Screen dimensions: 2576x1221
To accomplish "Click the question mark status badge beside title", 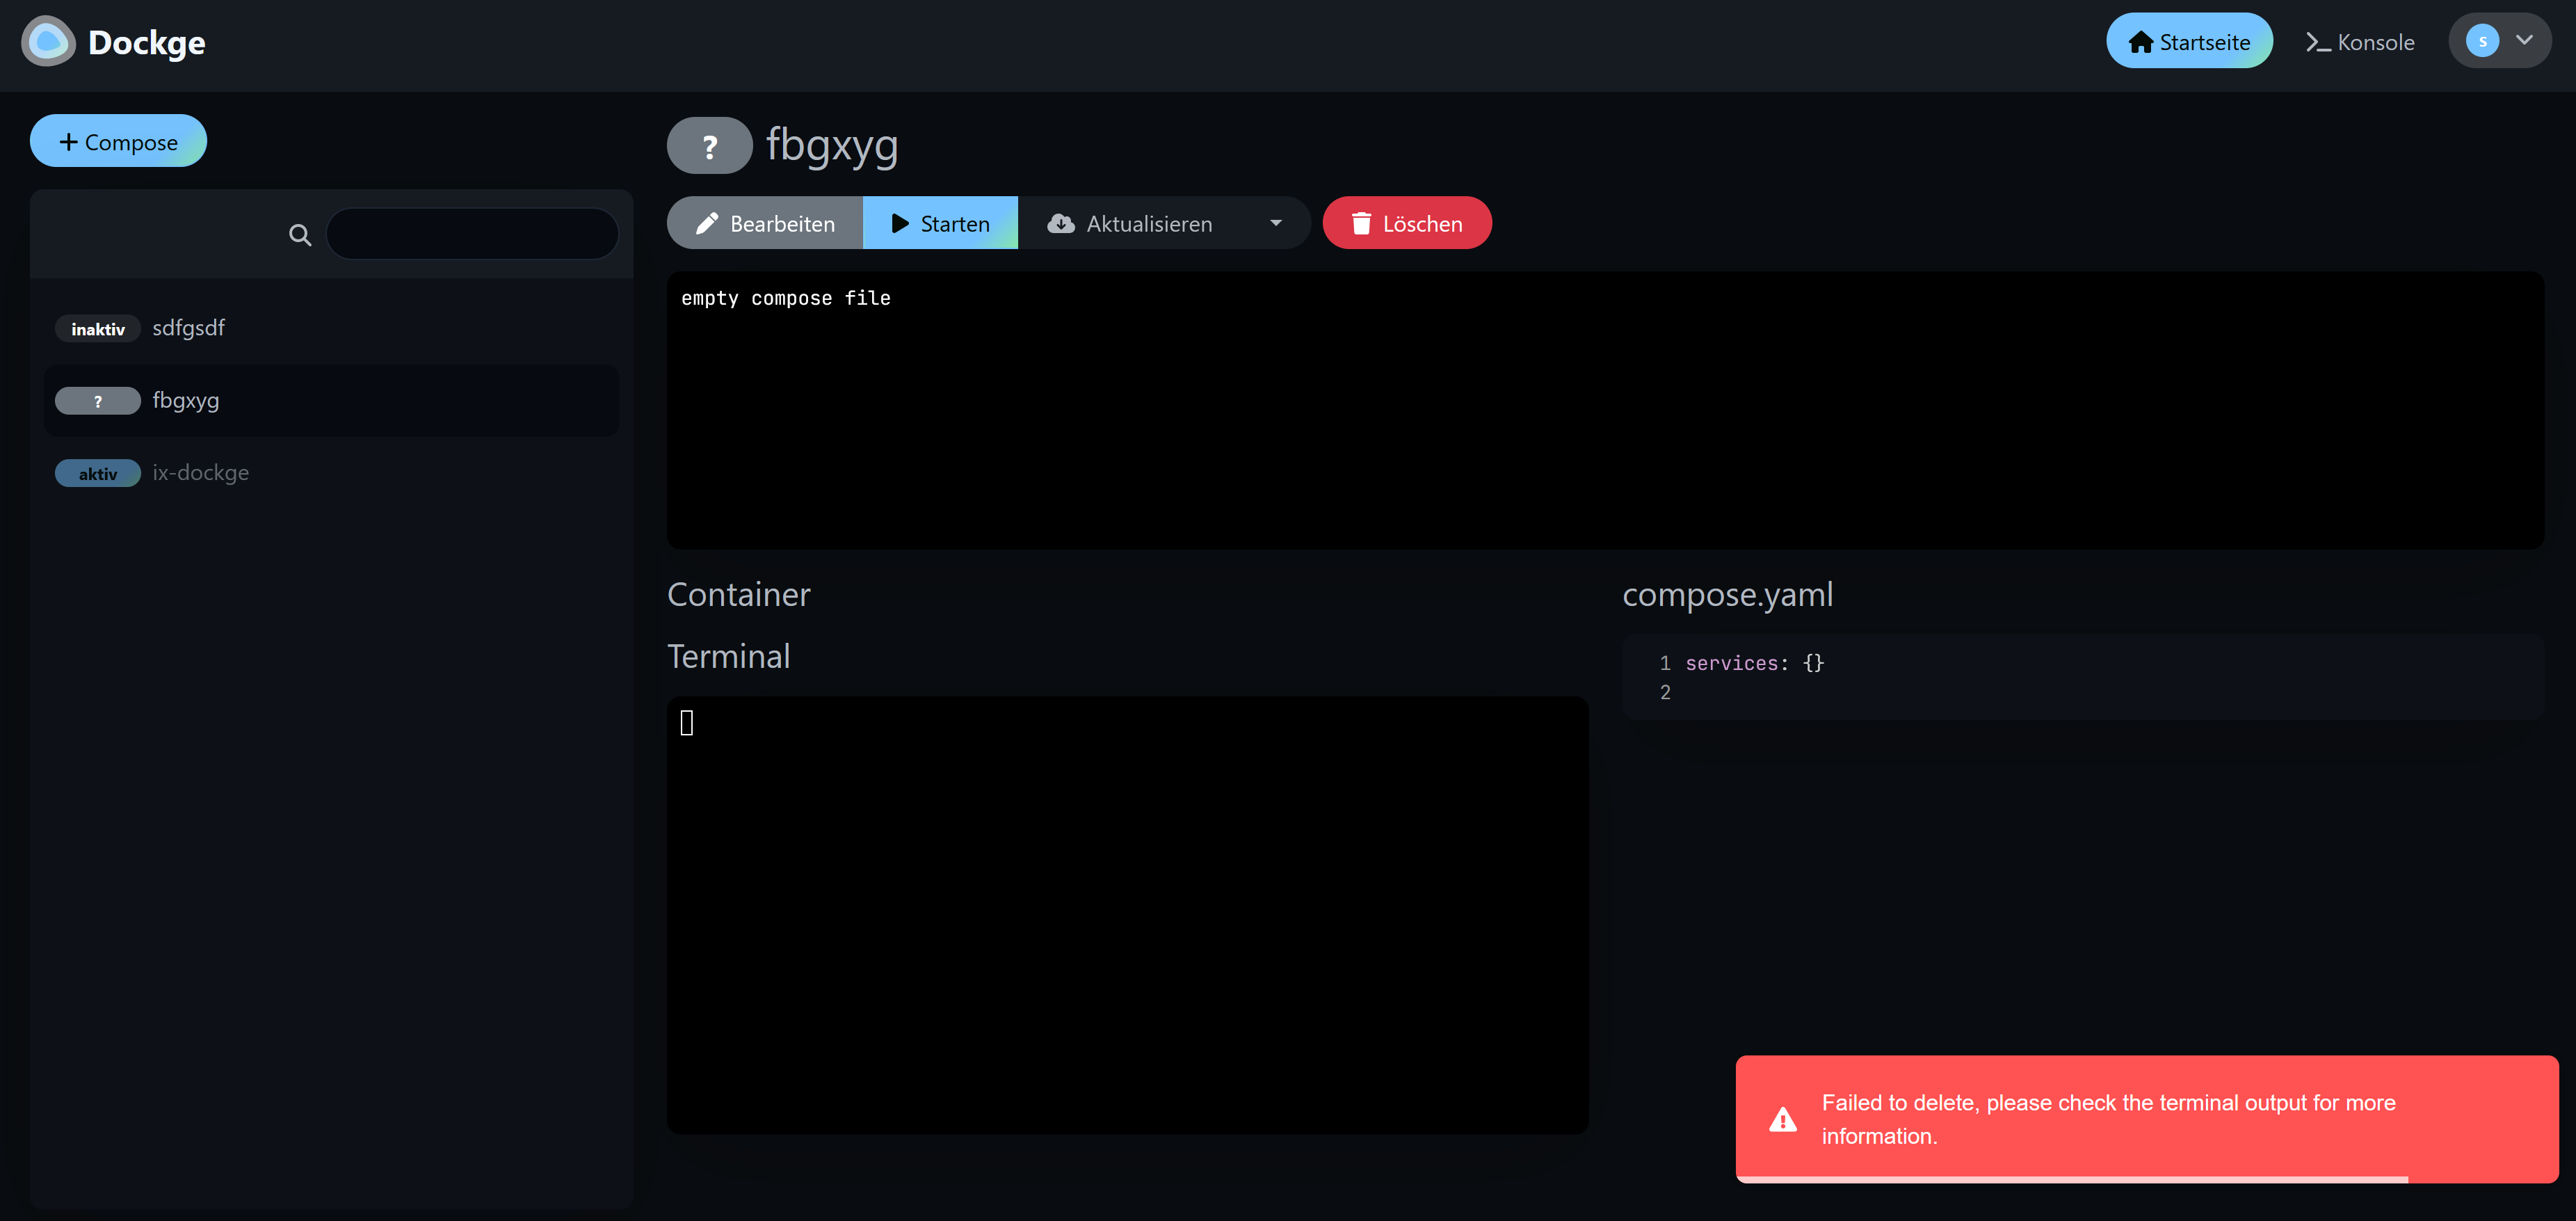I will pyautogui.click(x=709, y=146).
